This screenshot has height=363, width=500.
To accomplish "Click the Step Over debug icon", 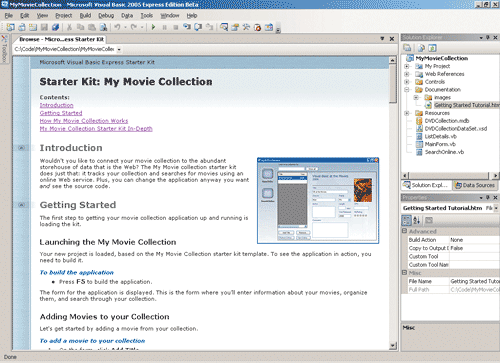I will tap(198, 27).
